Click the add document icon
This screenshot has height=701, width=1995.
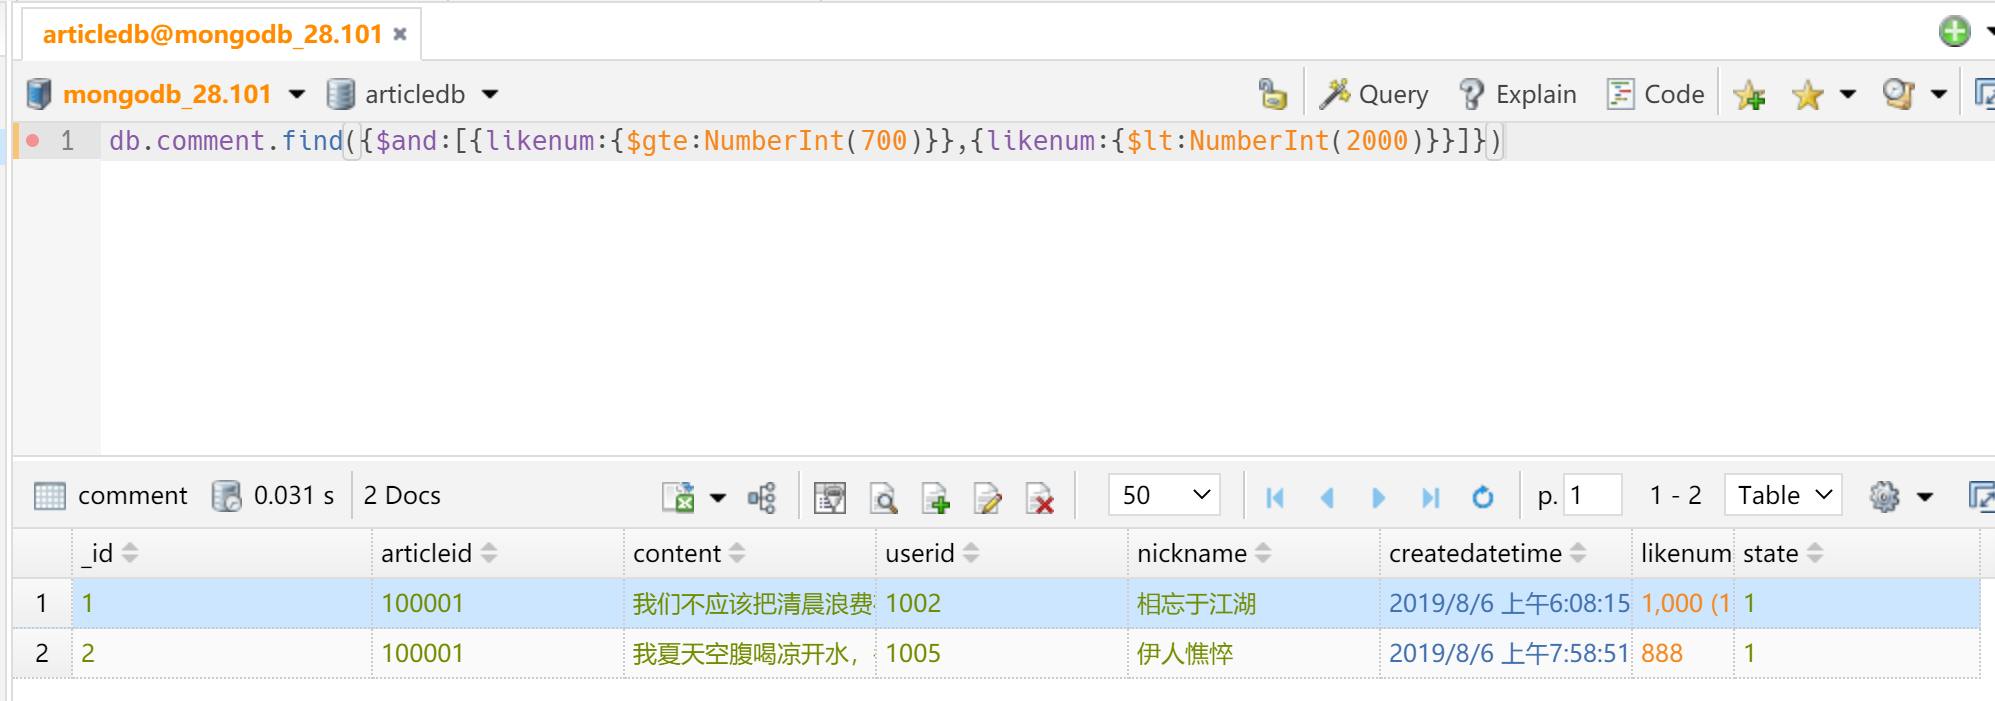[935, 497]
